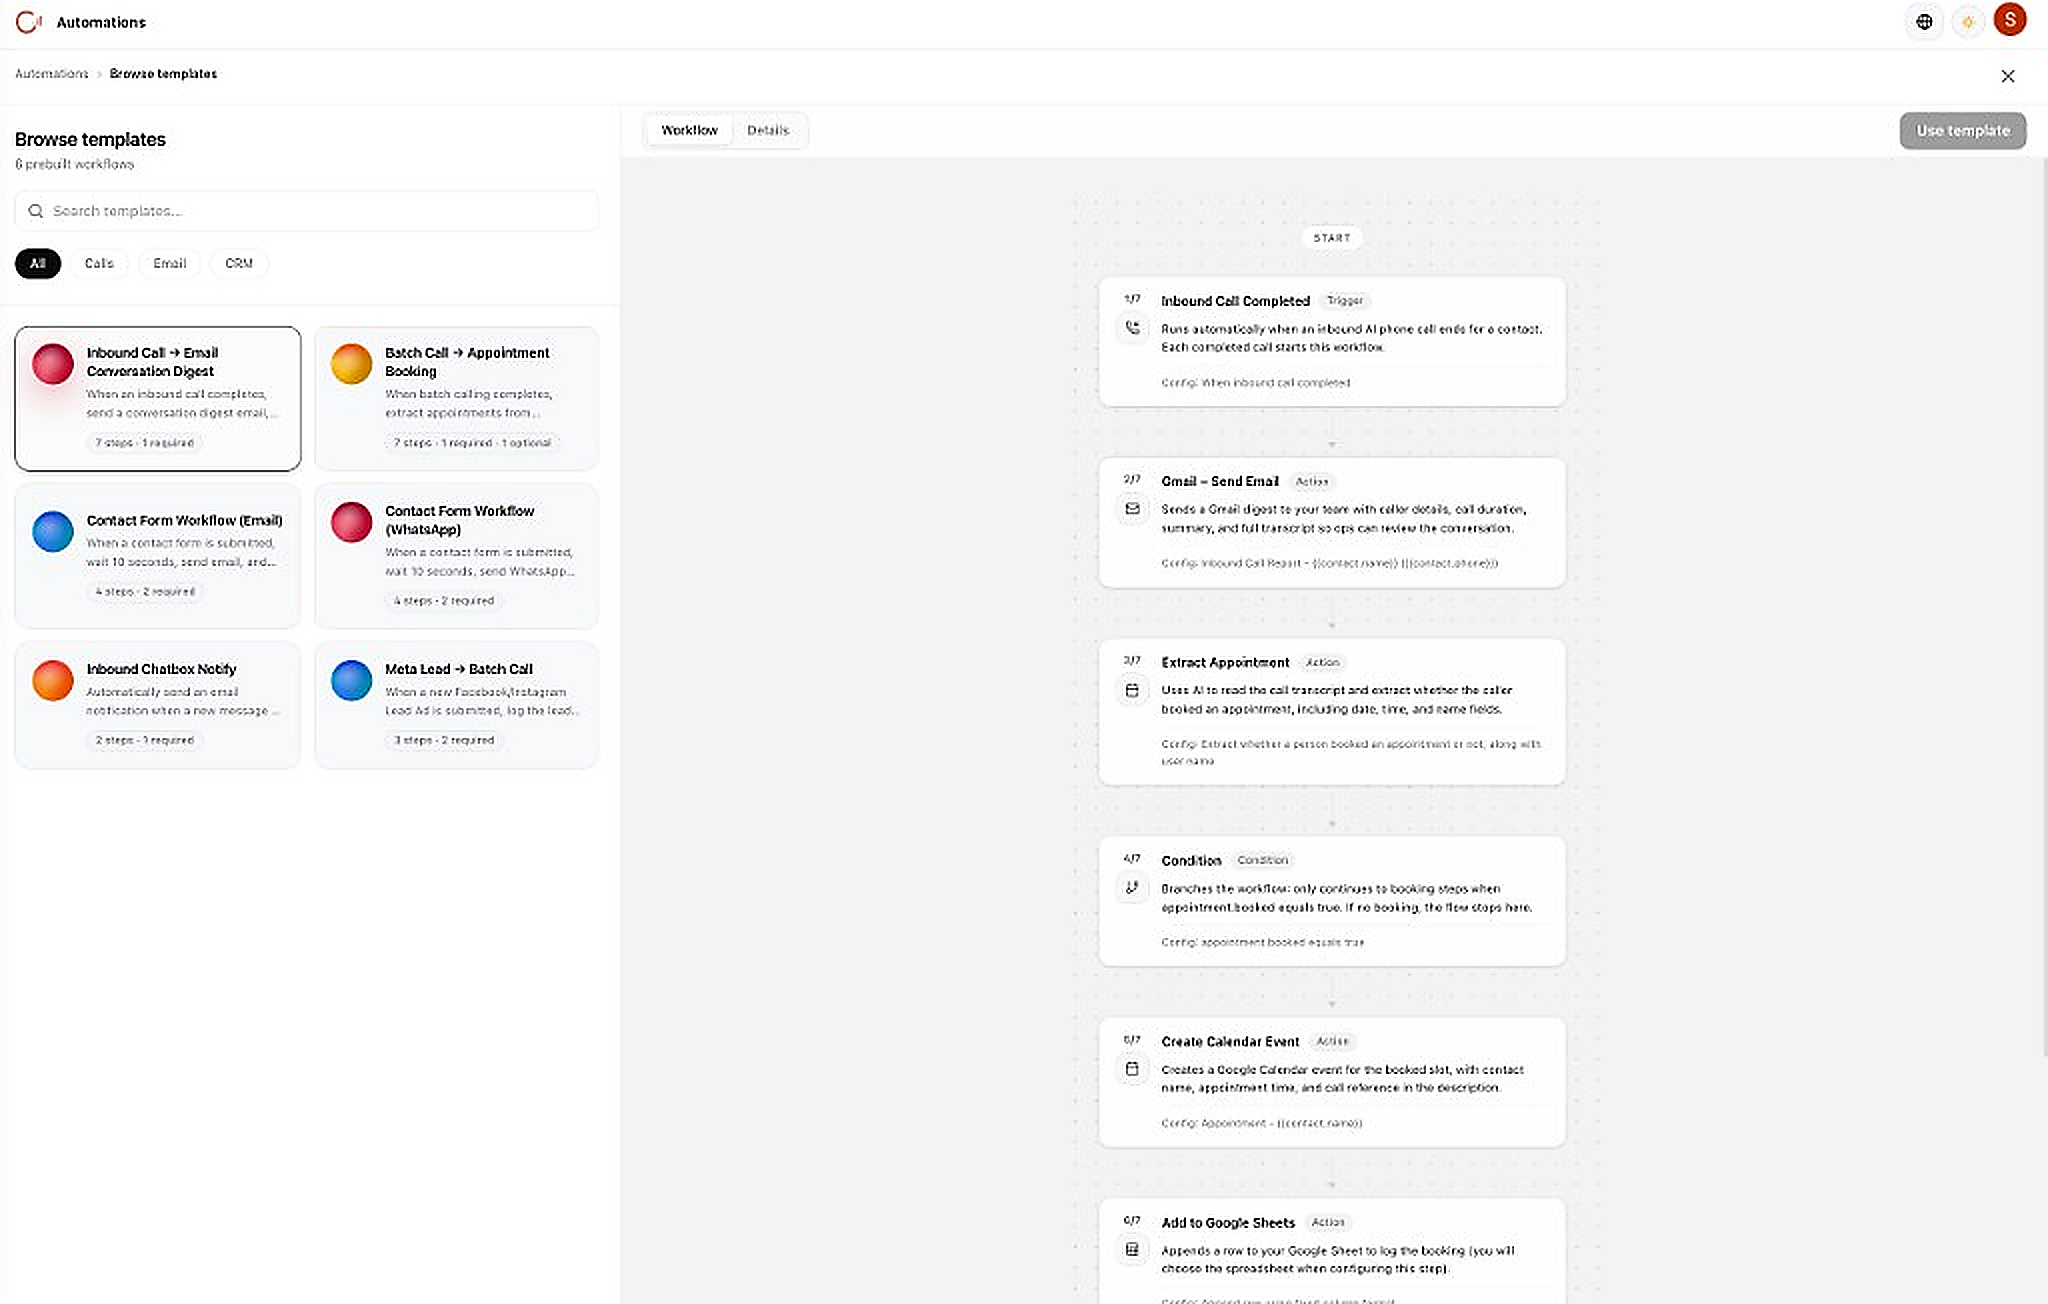Click '2 steps · 1 required' badge on Chatbox card

[x=145, y=741]
